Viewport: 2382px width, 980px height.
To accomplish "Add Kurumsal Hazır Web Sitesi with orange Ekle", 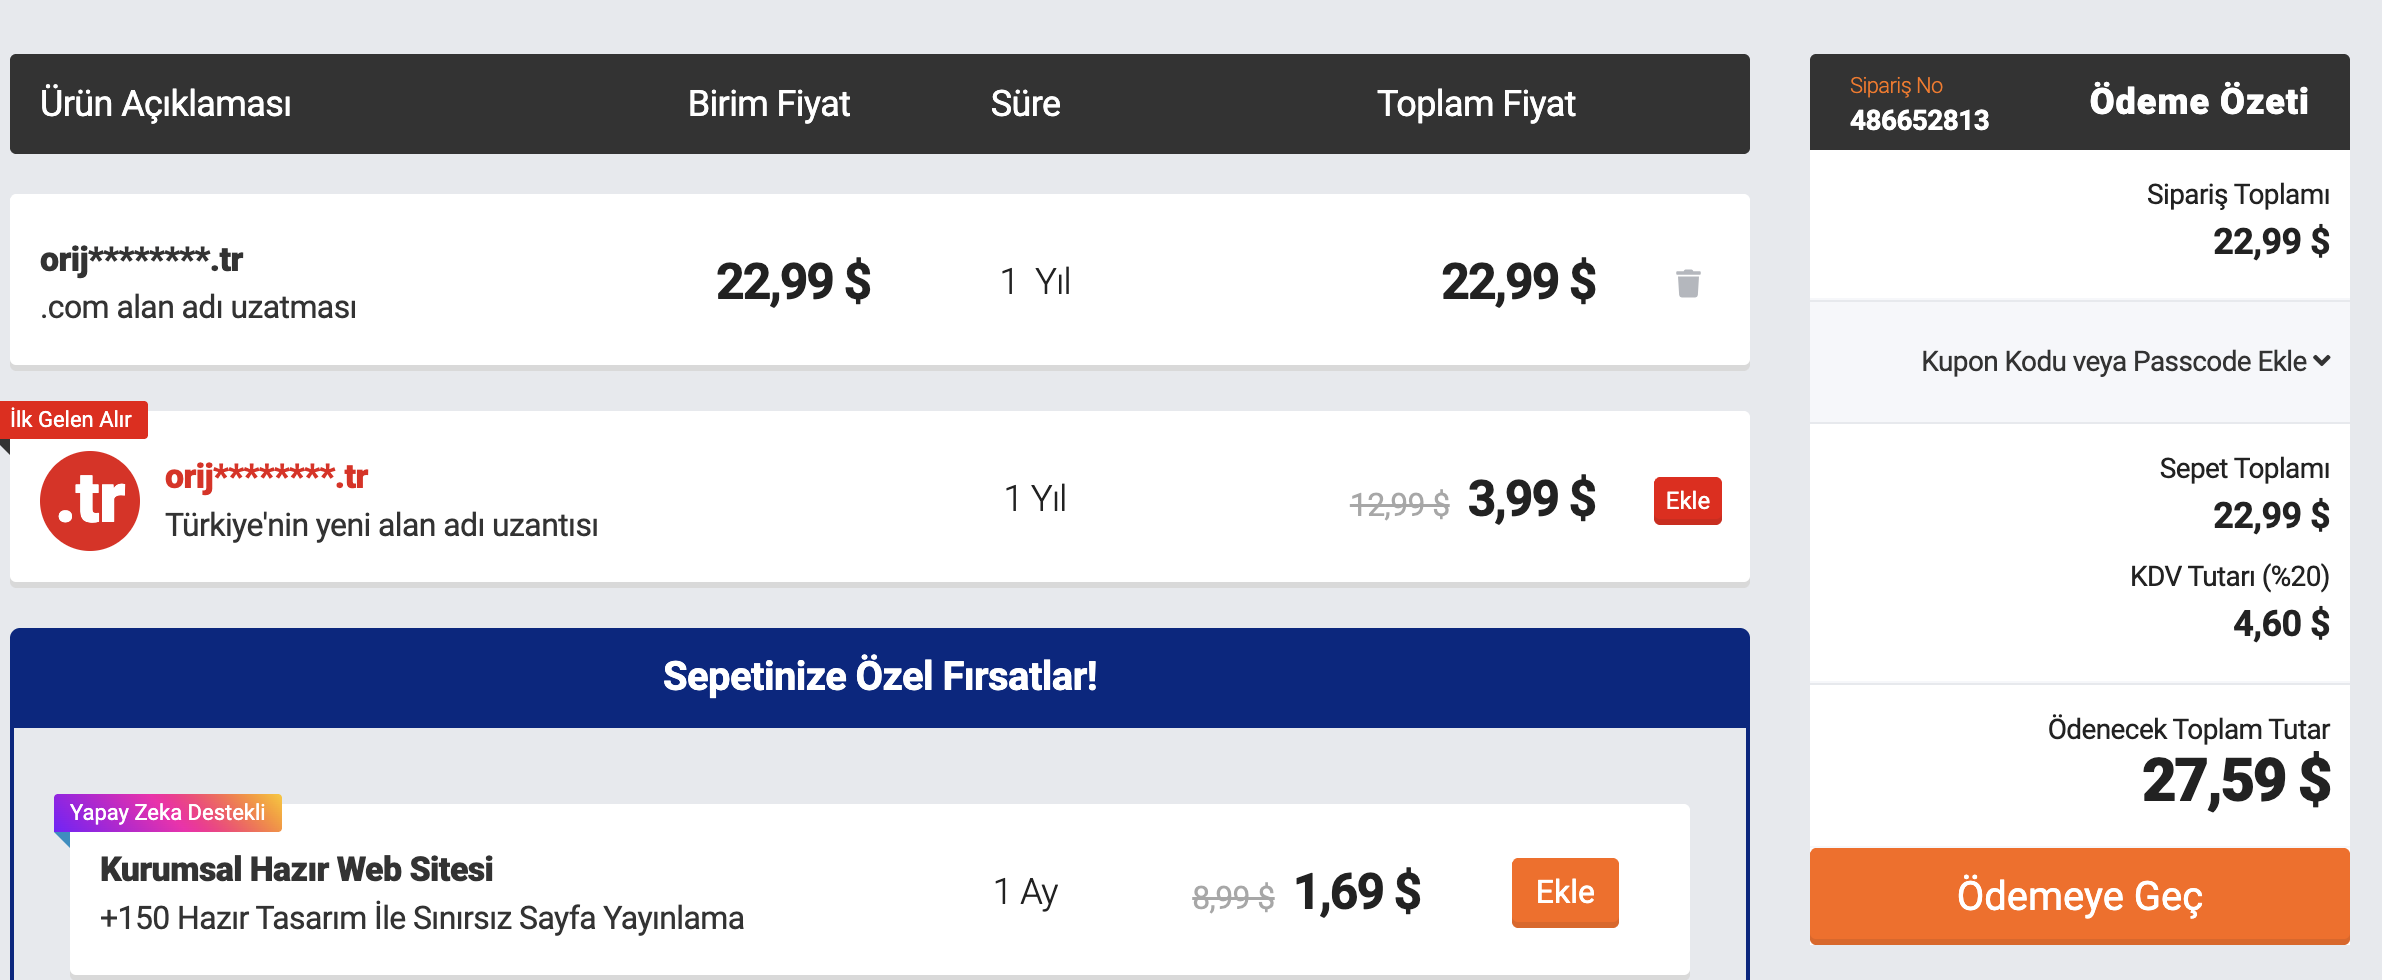I will tap(1565, 892).
